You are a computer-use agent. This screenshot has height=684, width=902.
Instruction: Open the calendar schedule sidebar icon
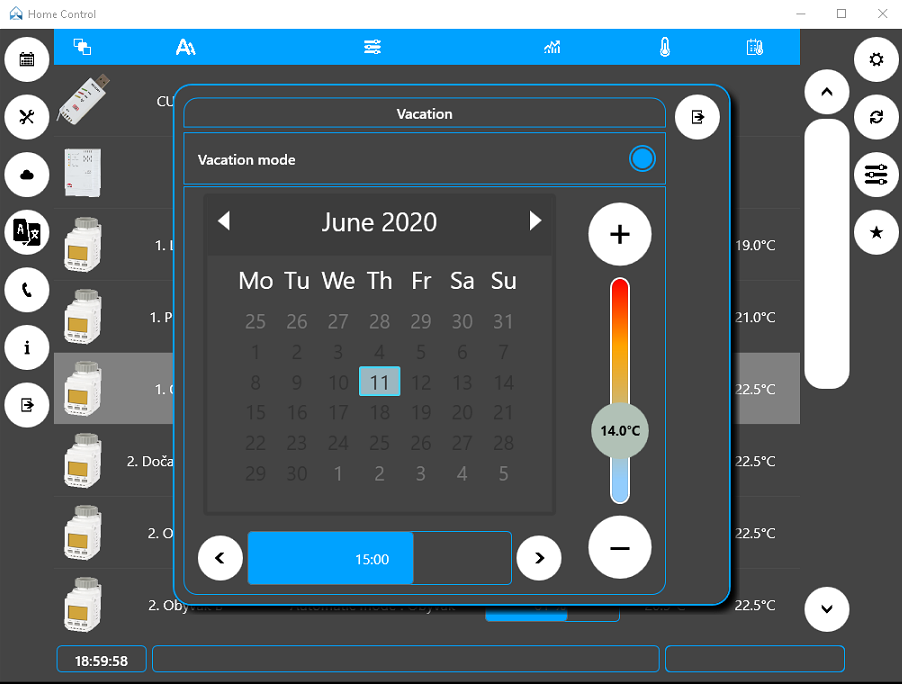(26, 59)
